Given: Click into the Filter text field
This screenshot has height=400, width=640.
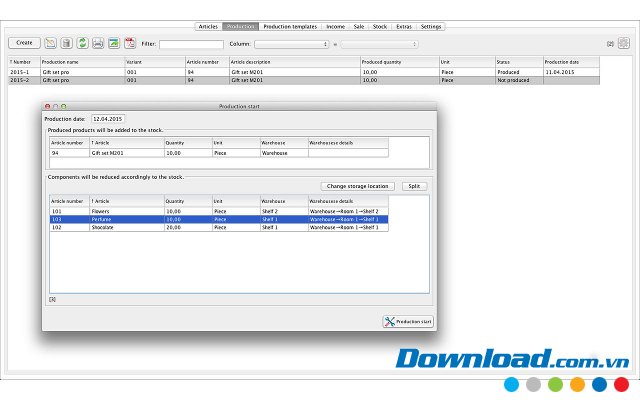Looking at the screenshot, I should click(191, 44).
